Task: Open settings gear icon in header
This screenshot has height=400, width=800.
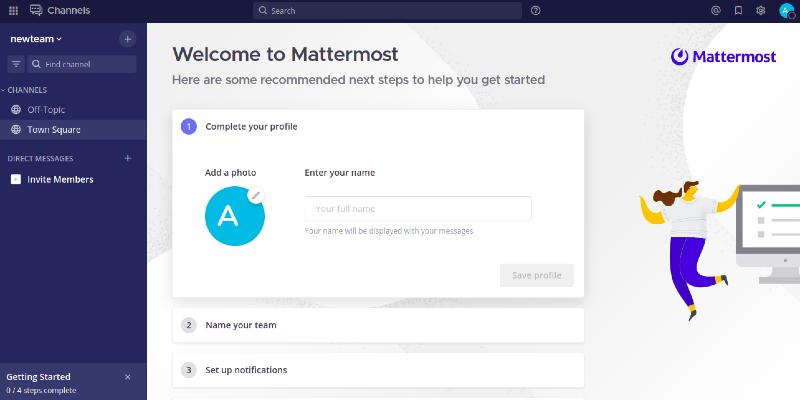Action: click(x=761, y=10)
